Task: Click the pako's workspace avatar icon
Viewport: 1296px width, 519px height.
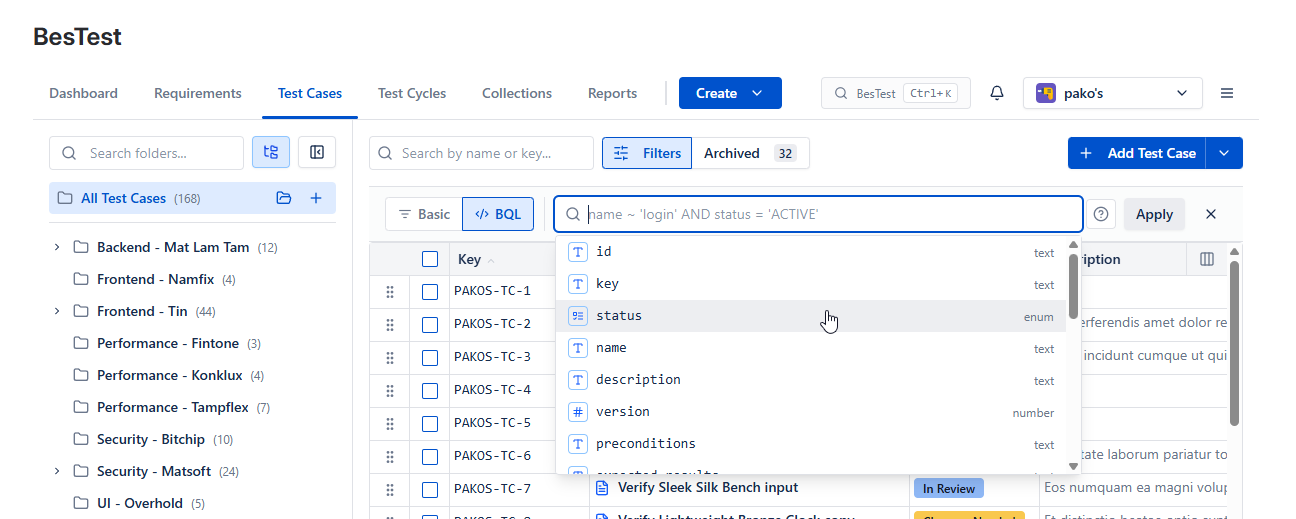Action: [x=1046, y=93]
